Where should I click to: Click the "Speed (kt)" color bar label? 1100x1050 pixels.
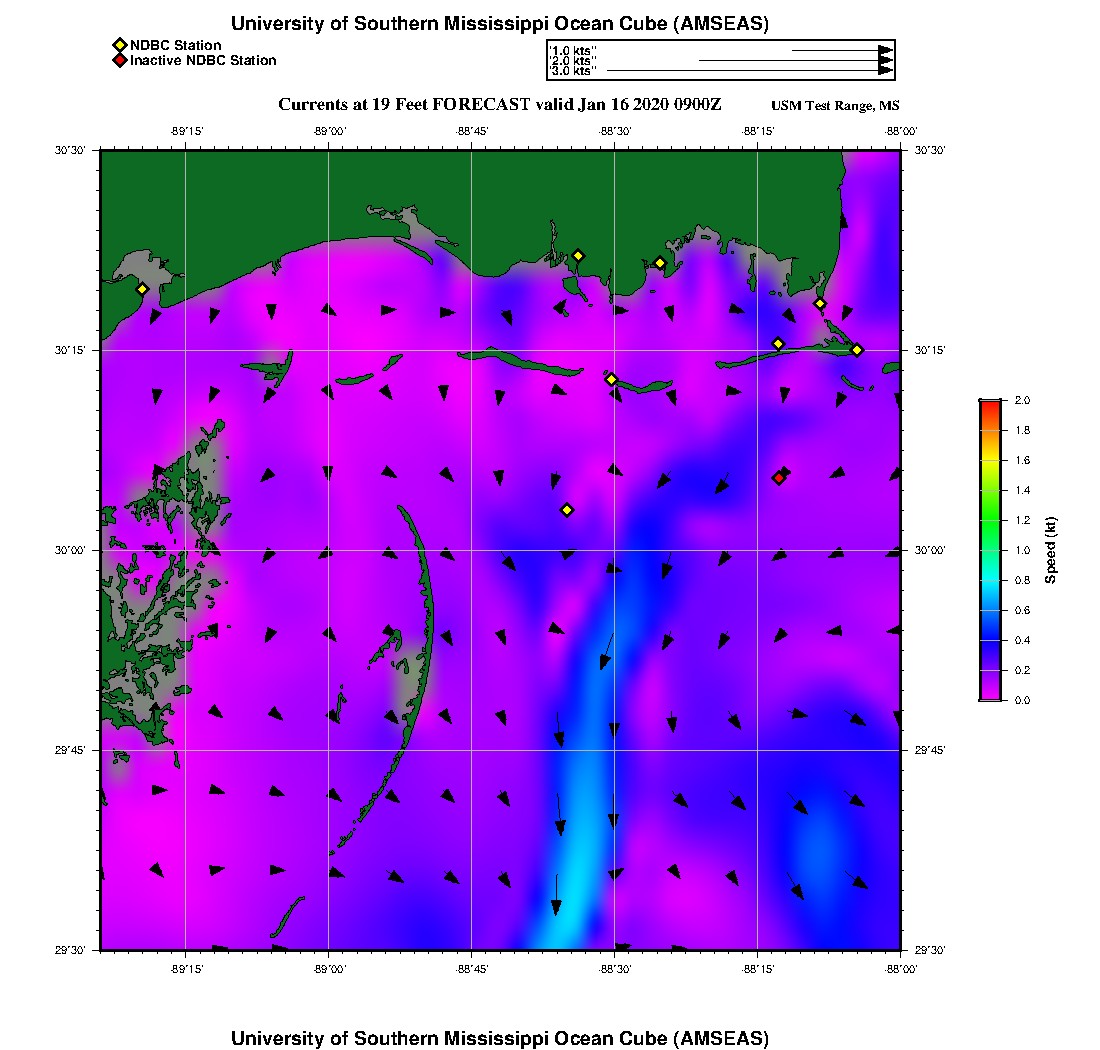tap(1051, 550)
